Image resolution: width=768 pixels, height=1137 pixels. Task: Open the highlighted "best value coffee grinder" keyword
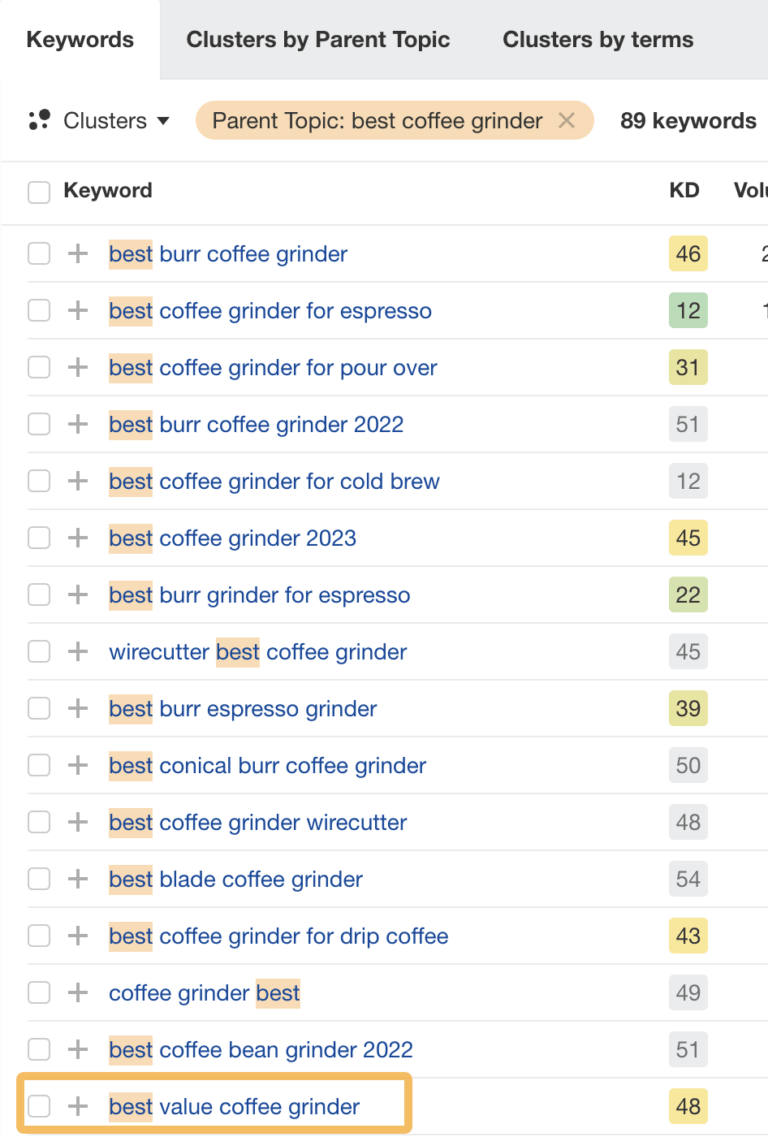(x=234, y=1106)
